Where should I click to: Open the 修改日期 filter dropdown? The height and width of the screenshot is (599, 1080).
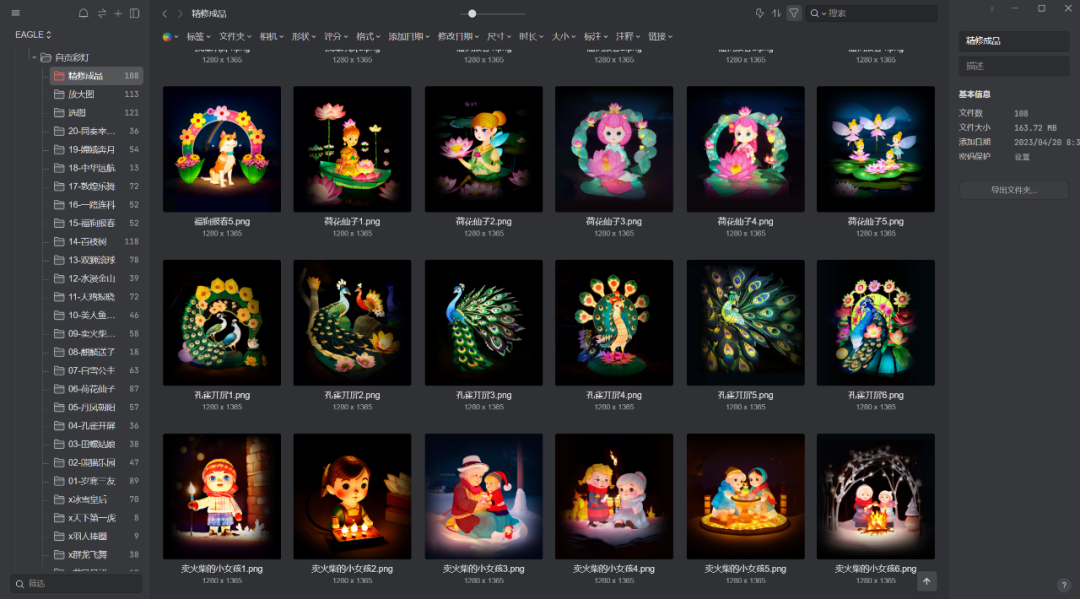(x=458, y=36)
